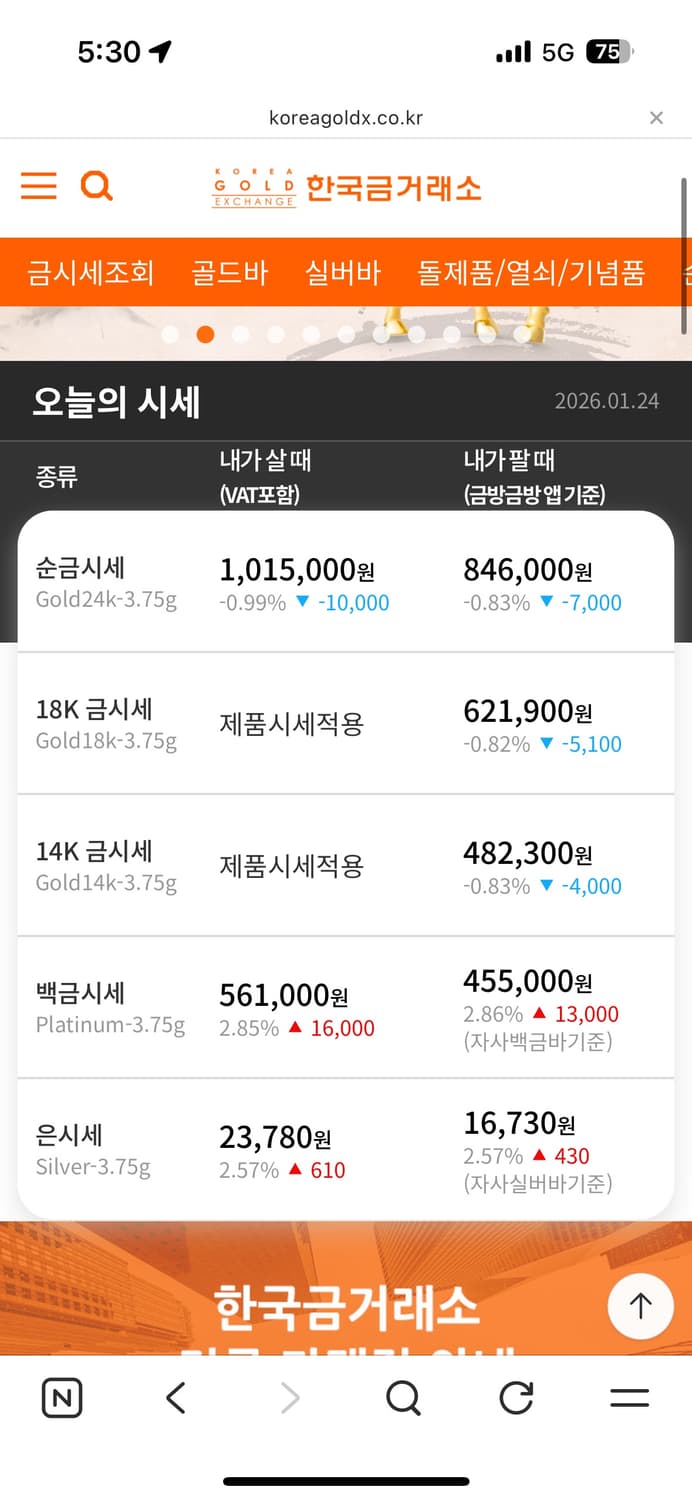Tap the back navigation arrow
Image resolution: width=692 pixels, height=1500 pixels.
175,1398
